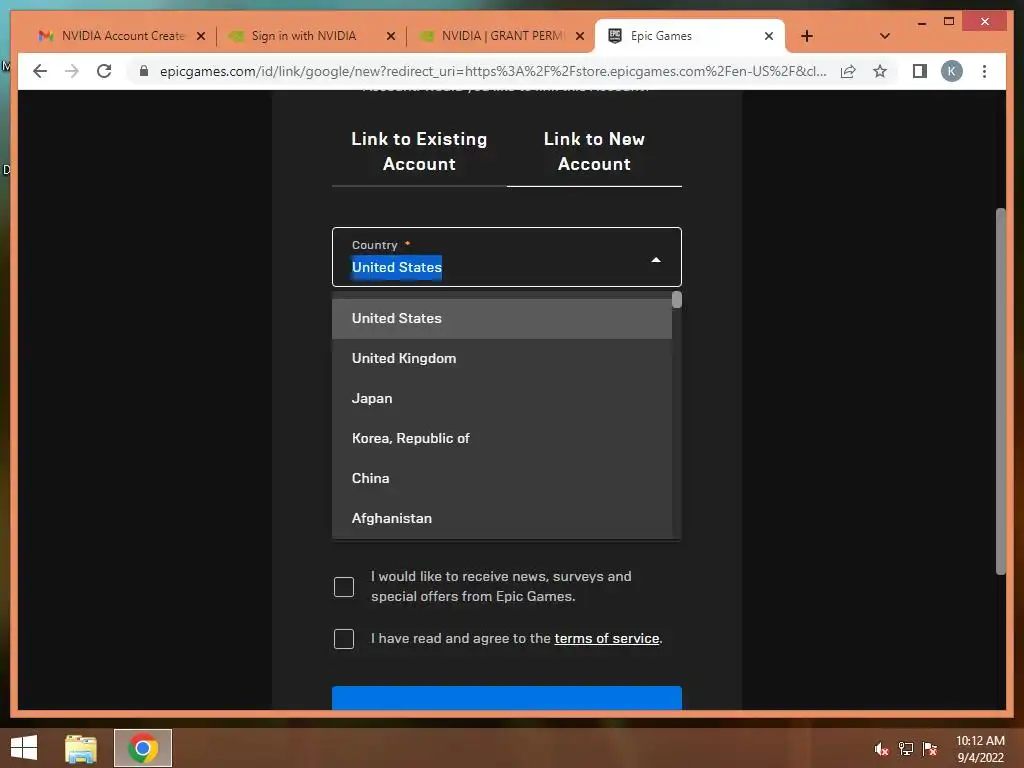The image size is (1024, 768).
Task: Click the country list scrollbar thumb
Action: pyautogui.click(x=677, y=299)
